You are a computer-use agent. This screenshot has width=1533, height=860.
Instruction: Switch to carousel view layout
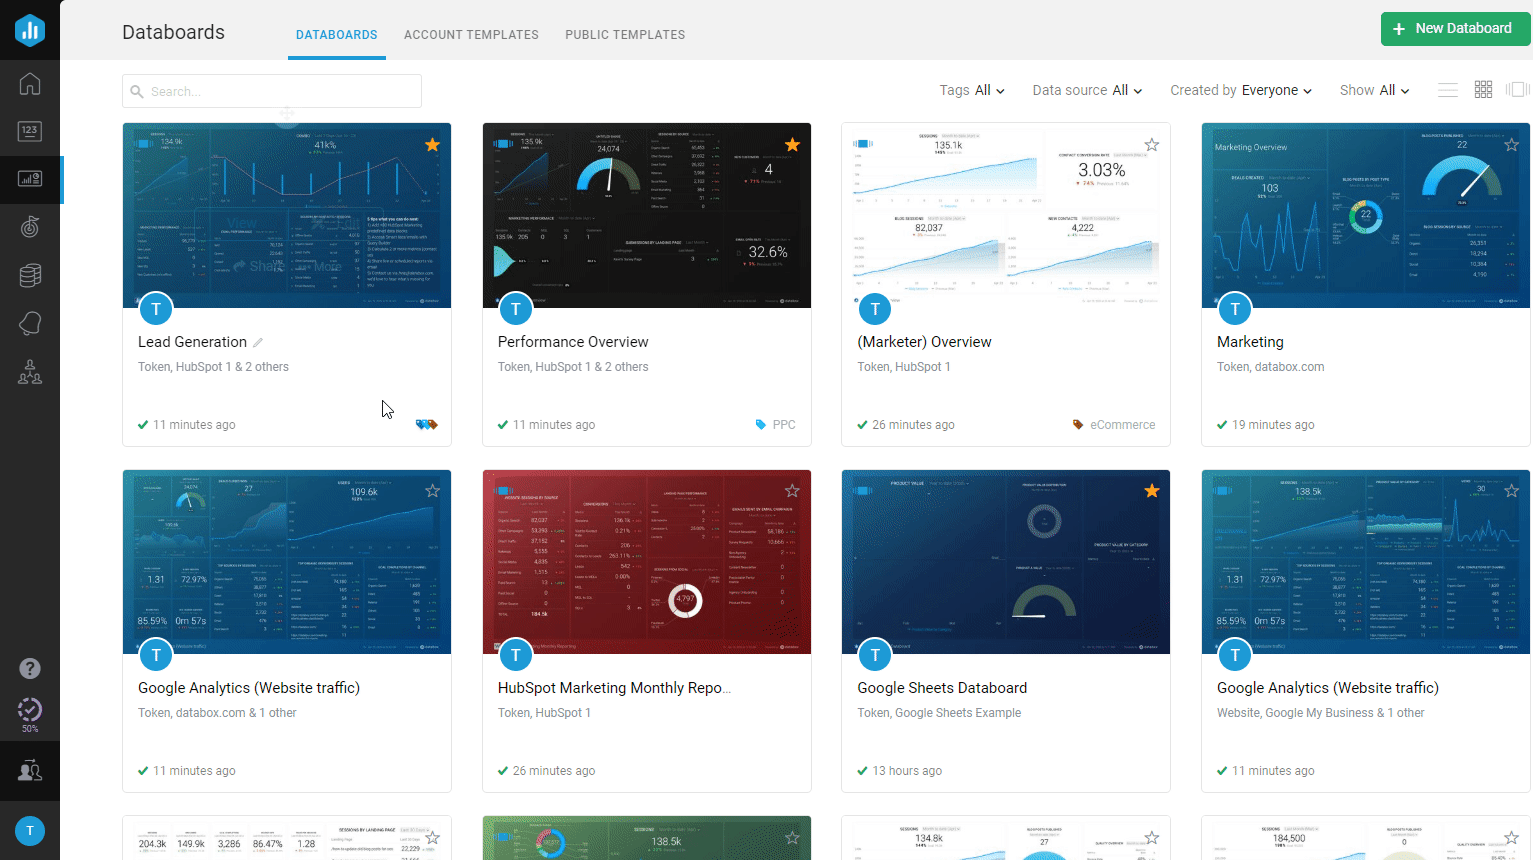1518,90
